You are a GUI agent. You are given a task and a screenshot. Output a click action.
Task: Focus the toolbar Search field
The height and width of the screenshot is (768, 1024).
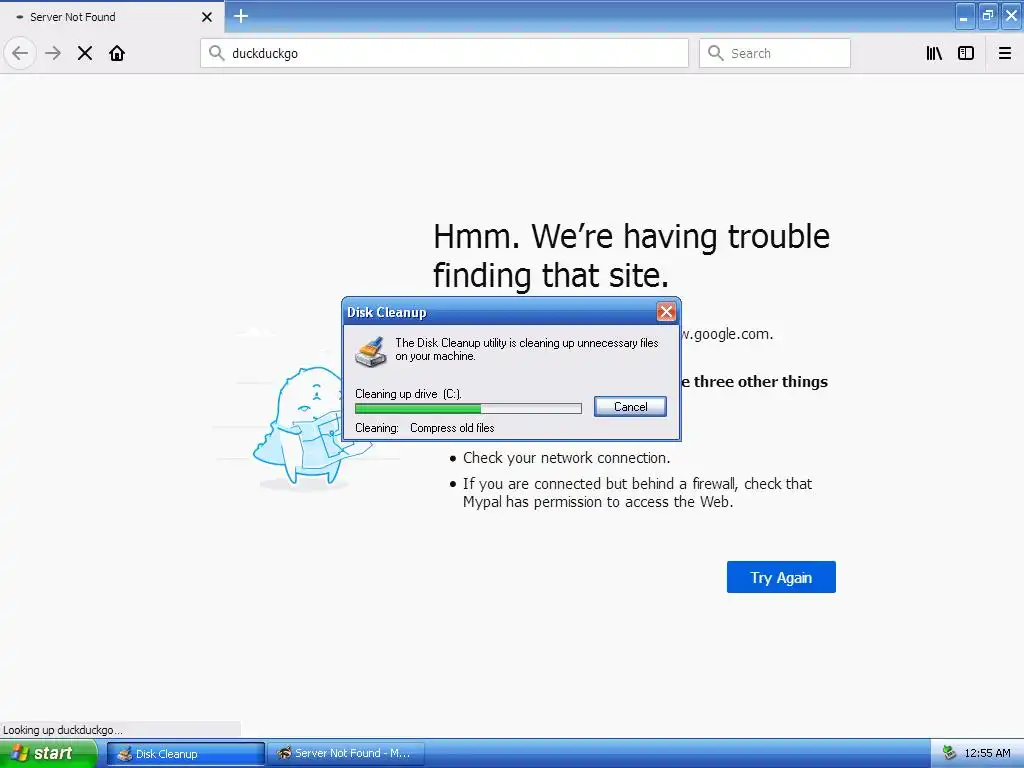pos(775,53)
